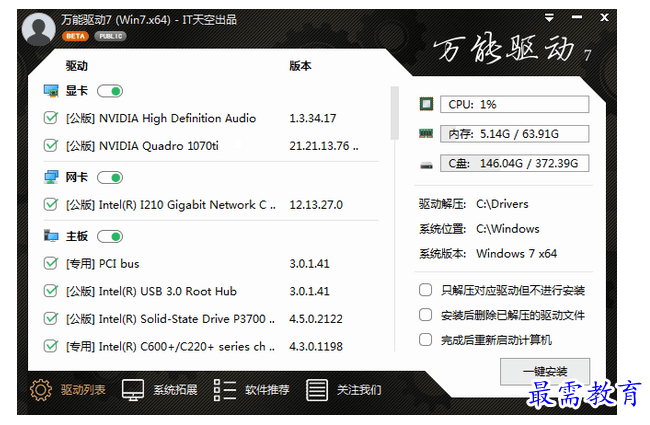This screenshot has height=425, width=650.
Task: Click the 驱动 column header
Action: [x=77, y=66]
